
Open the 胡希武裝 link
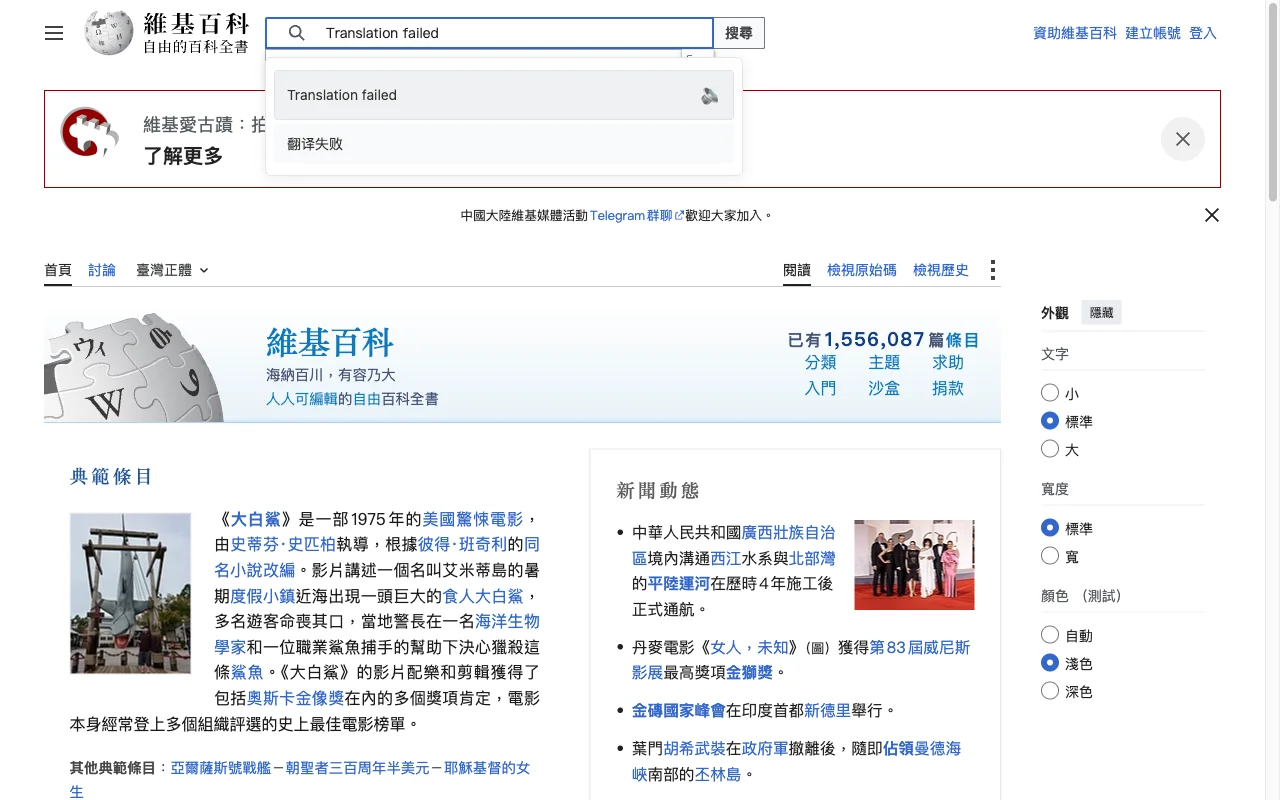pyautogui.click(x=694, y=748)
